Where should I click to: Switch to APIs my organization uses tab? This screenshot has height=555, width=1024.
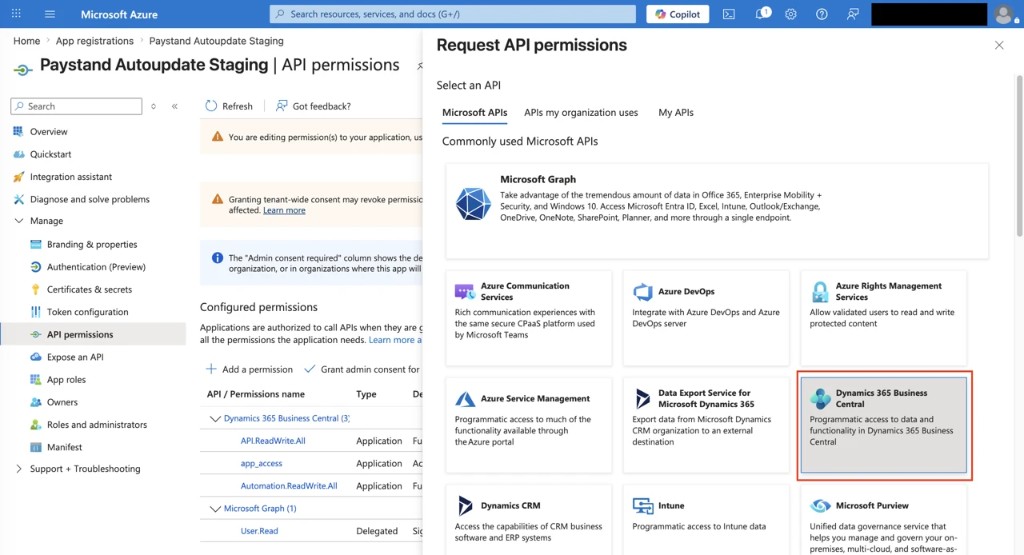tap(581, 112)
